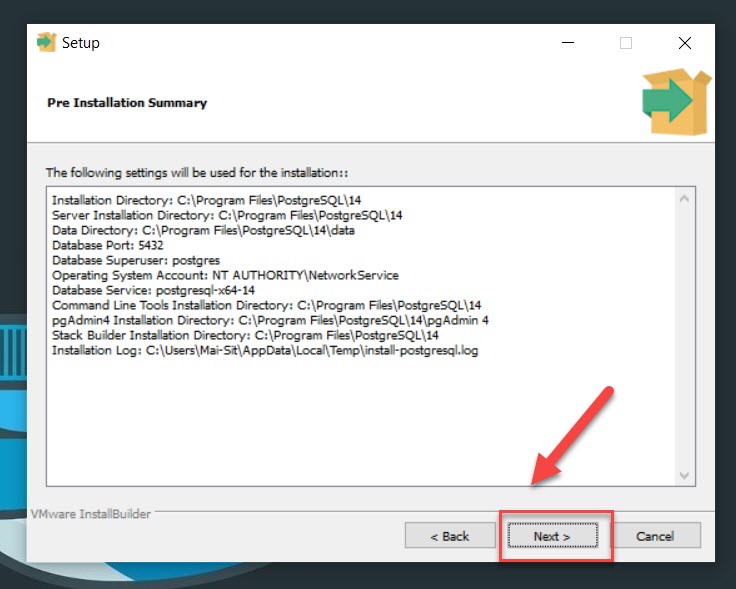This screenshot has width=736, height=589.
Task: Click the Setup installer icon in title bar
Action: 46,43
